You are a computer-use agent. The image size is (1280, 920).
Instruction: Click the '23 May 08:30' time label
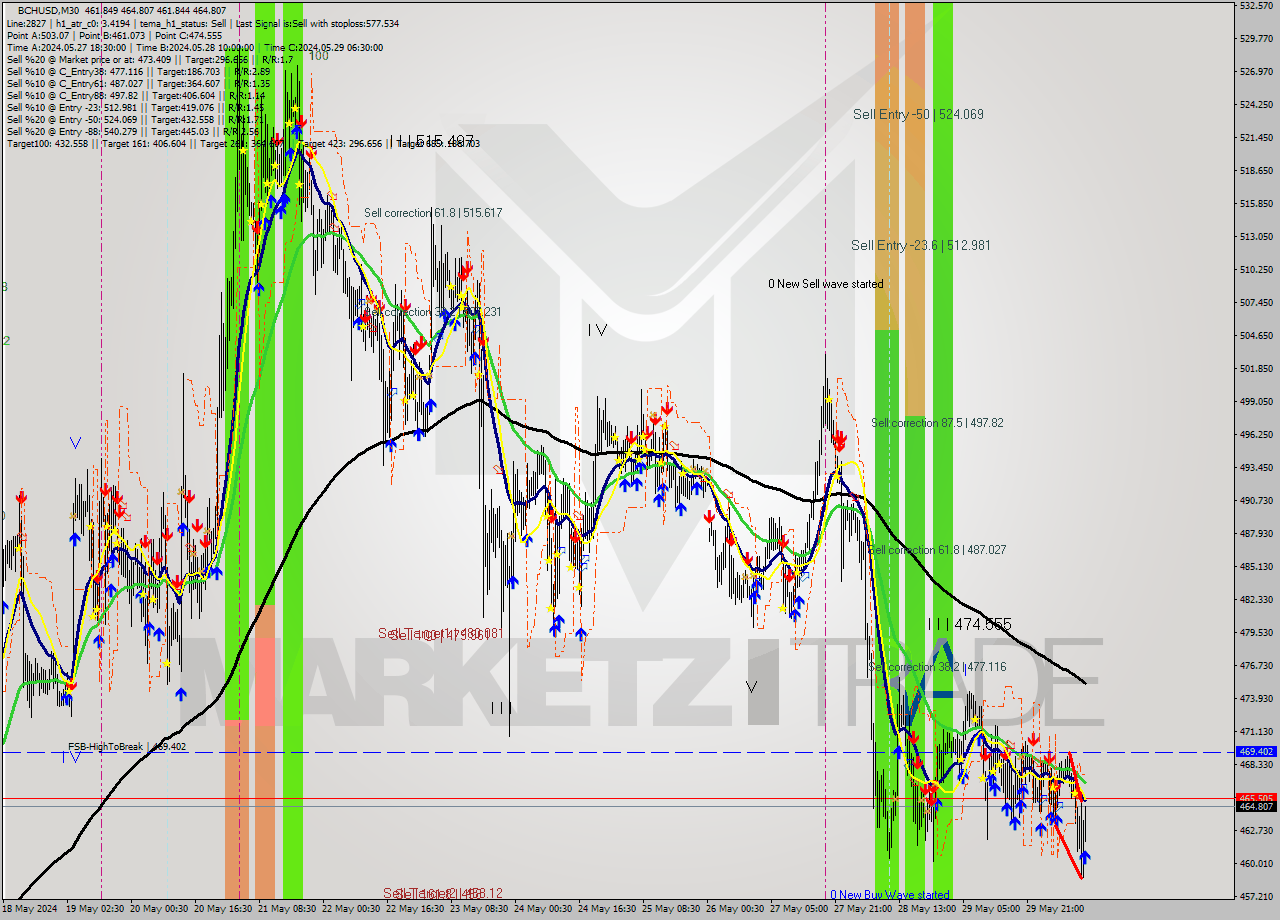point(478,909)
